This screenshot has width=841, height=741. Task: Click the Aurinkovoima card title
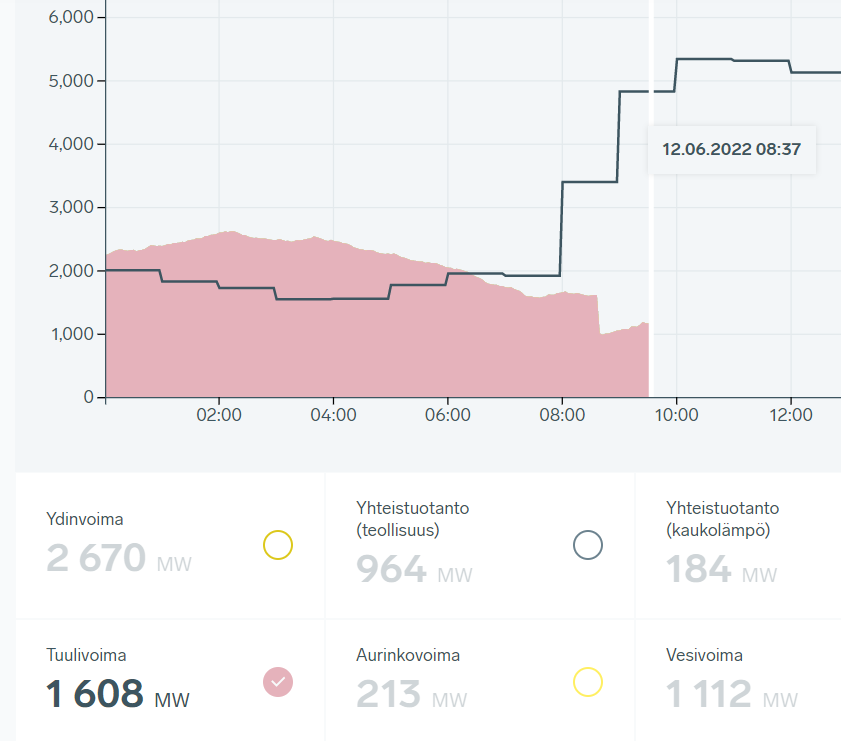pos(408,655)
